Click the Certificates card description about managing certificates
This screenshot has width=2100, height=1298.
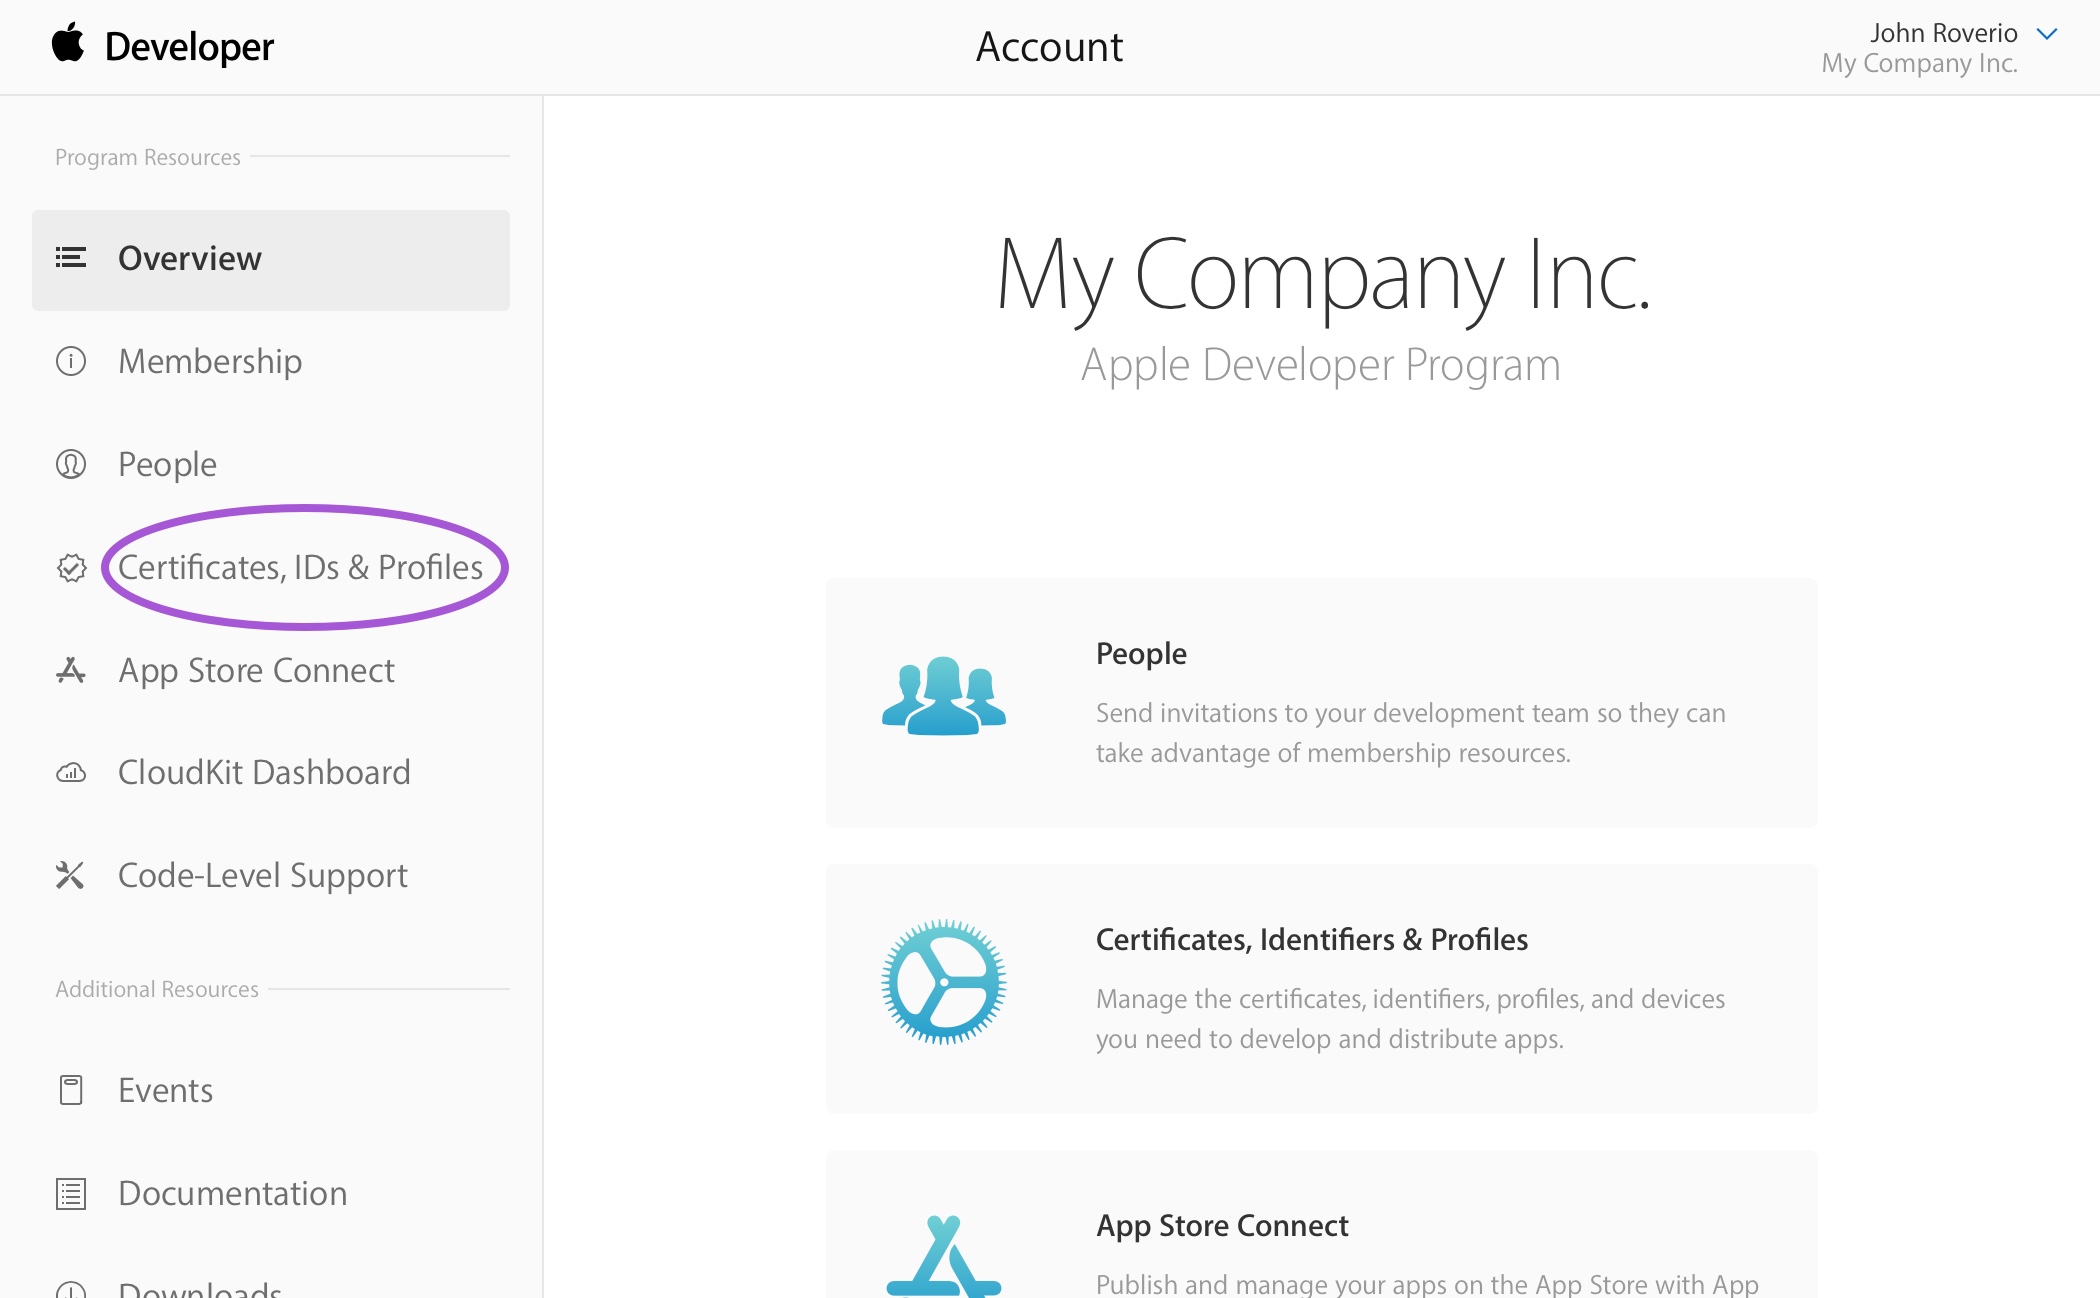pos(1410,1019)
